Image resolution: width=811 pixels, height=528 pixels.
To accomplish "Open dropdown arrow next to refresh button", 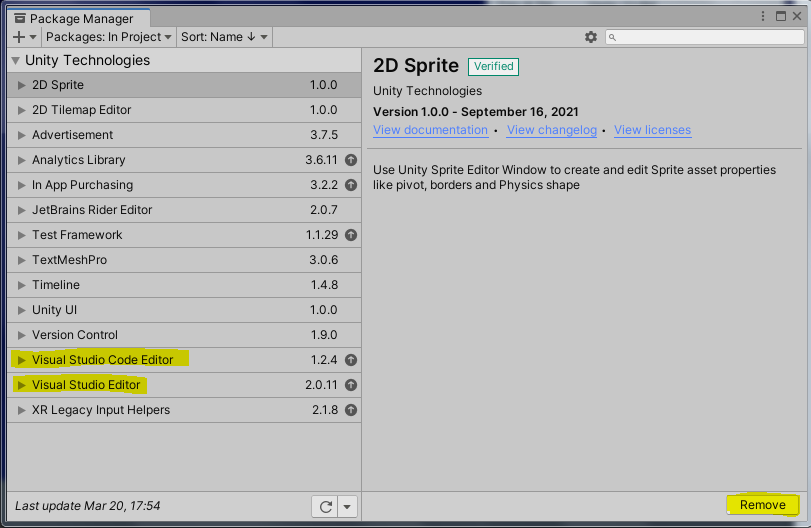I will pyautogui.click(x=348, y=506).
